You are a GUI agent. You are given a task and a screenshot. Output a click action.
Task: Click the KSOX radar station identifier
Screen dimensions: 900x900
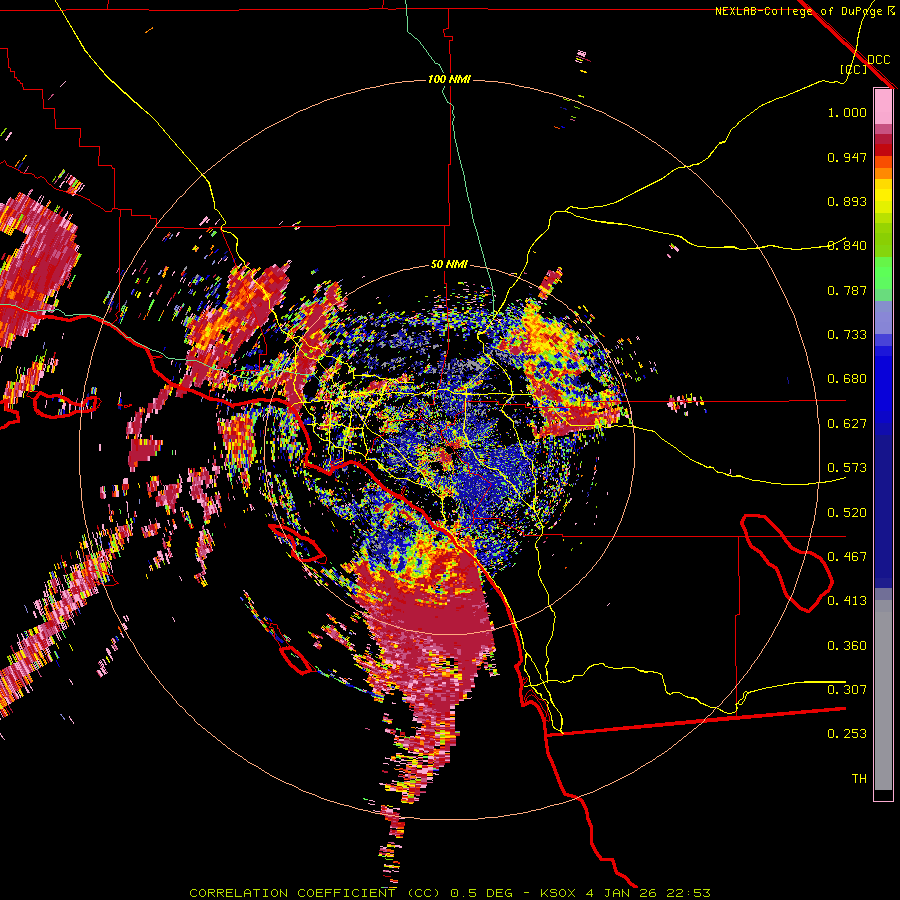[558, 893]
